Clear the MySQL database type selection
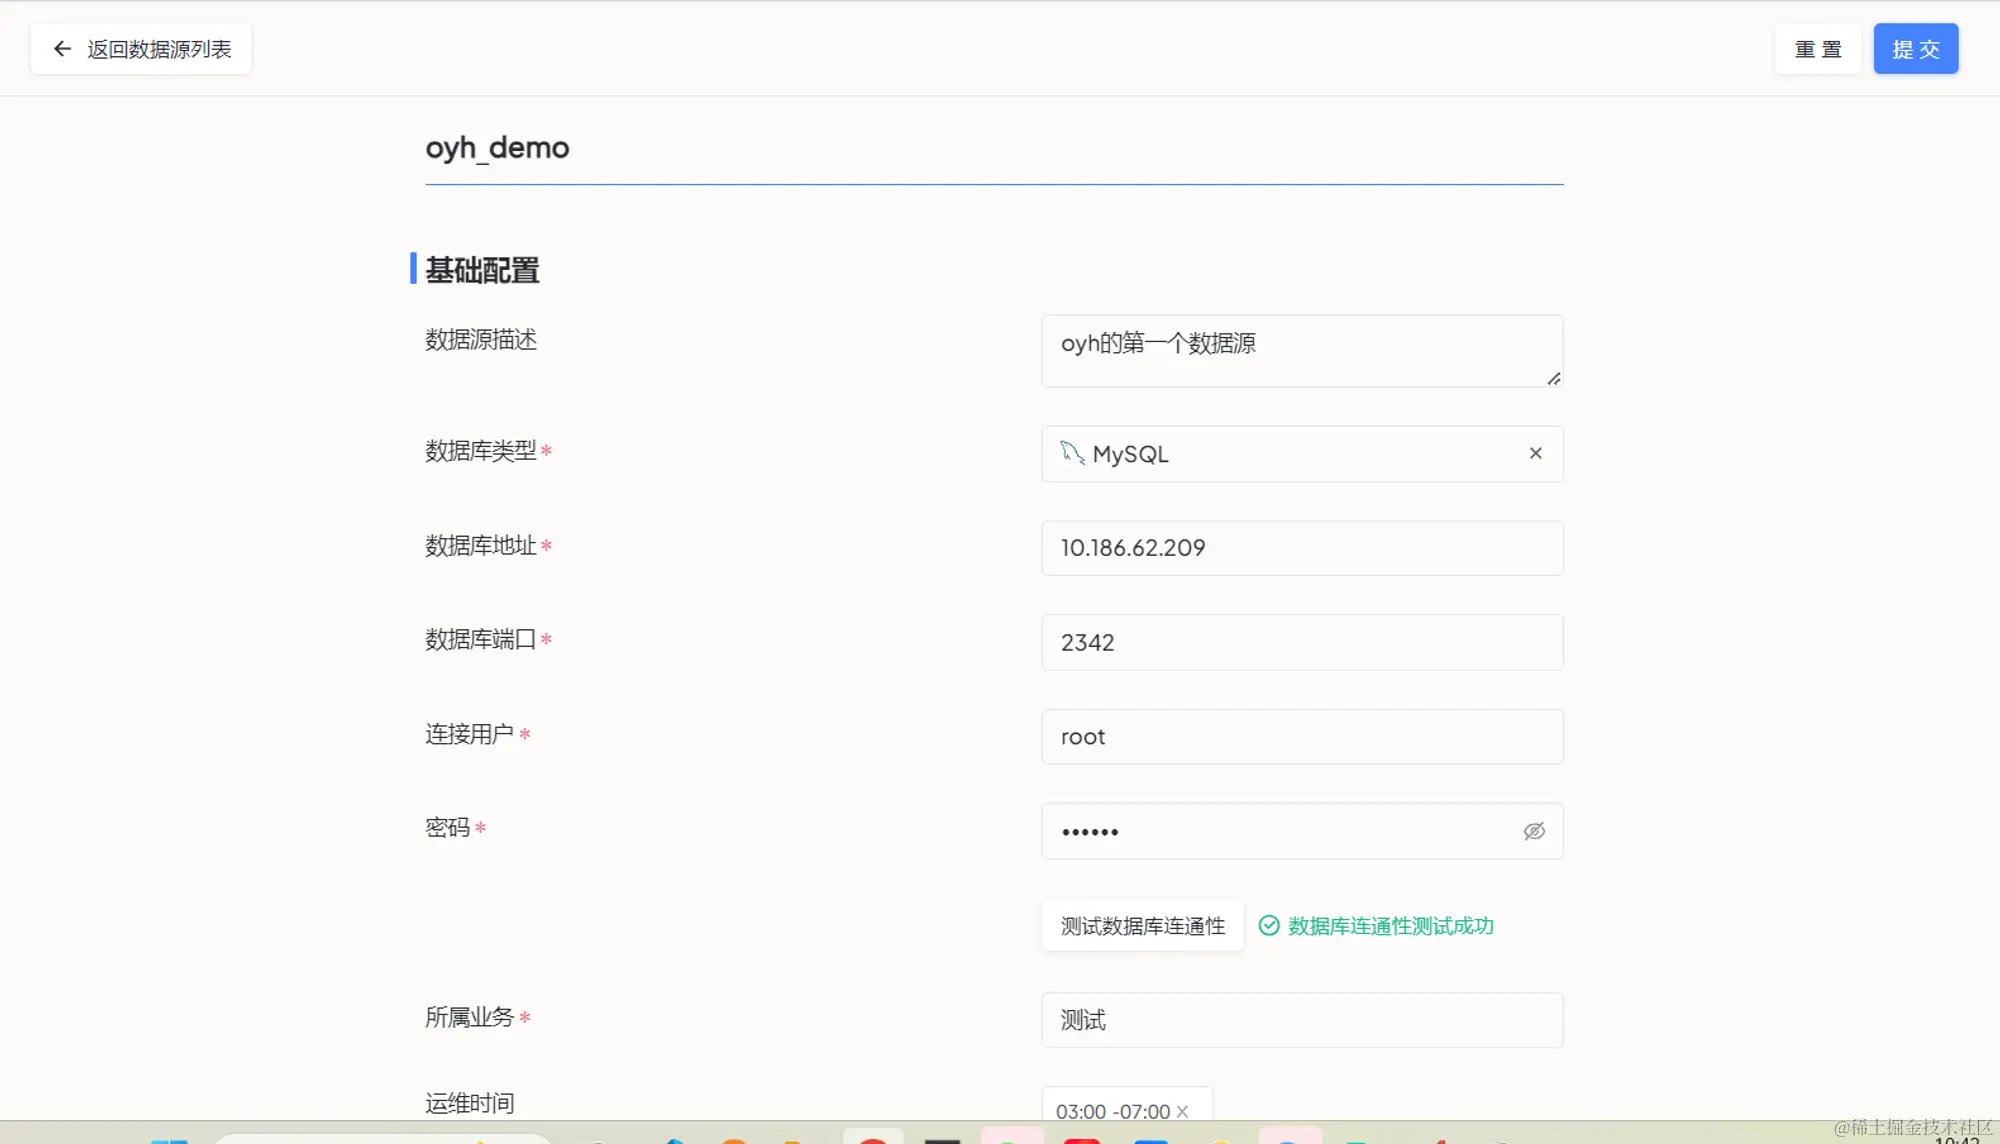Image resolution: width=2000 pixels, height=1144 pixels. (1535, 454)
